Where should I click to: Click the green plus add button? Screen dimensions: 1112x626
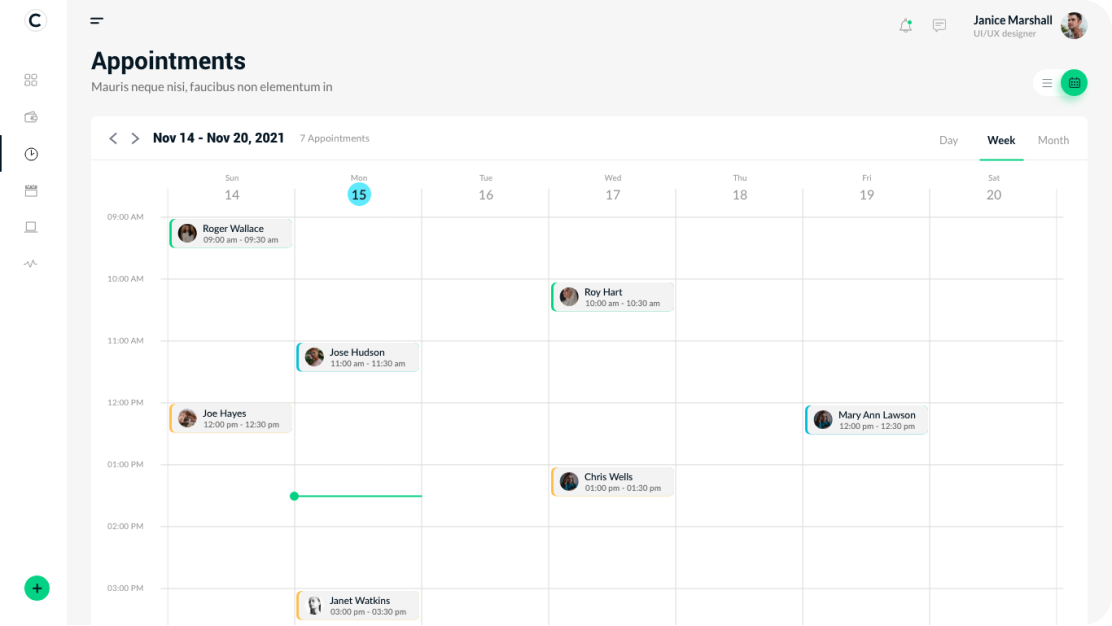(37, 588)
